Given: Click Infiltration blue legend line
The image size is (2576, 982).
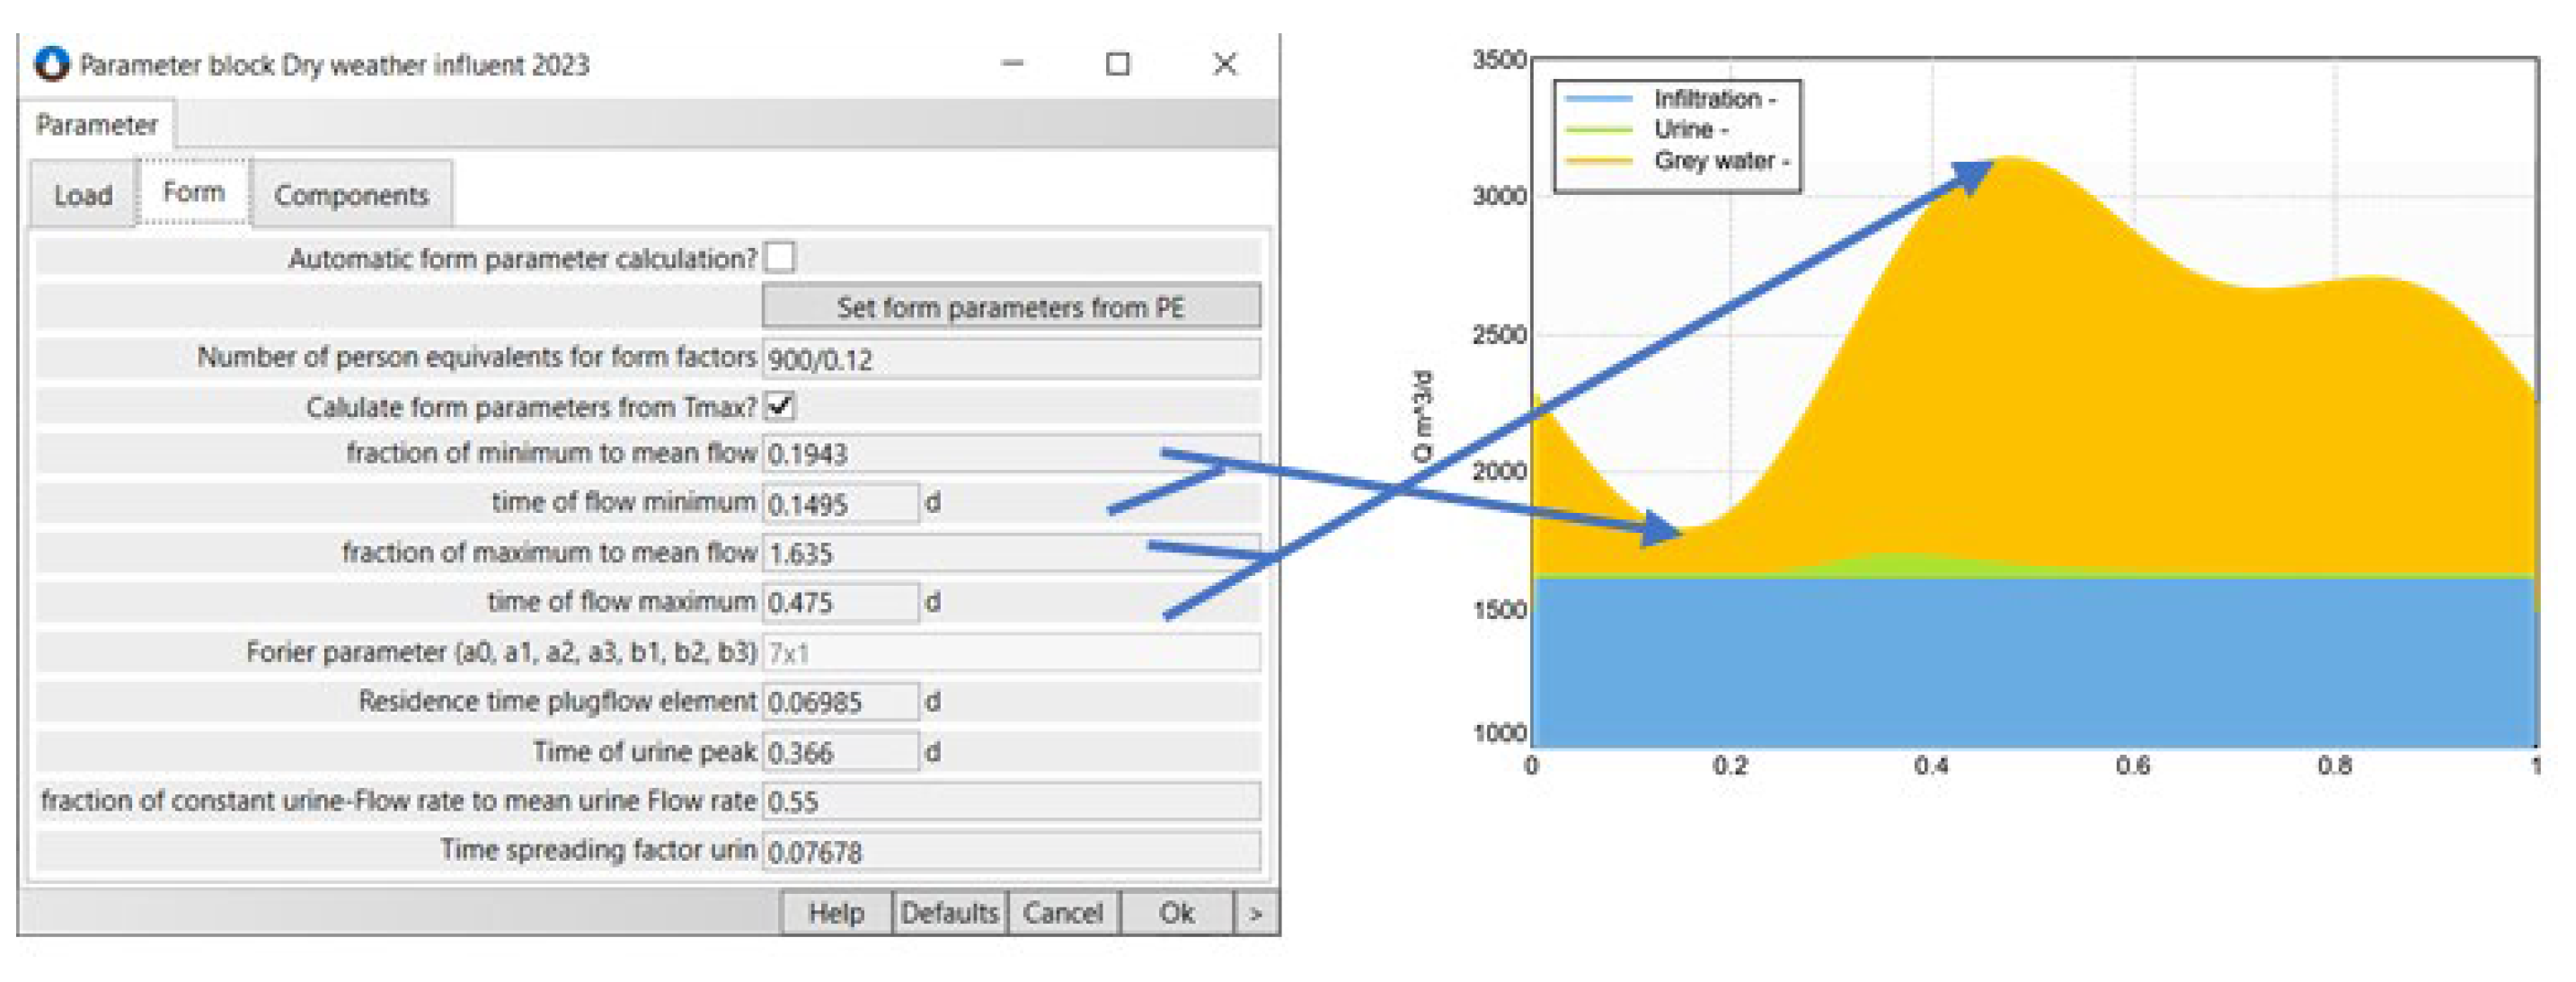Looking at the screenshot, I should (x=1598, y=99).
